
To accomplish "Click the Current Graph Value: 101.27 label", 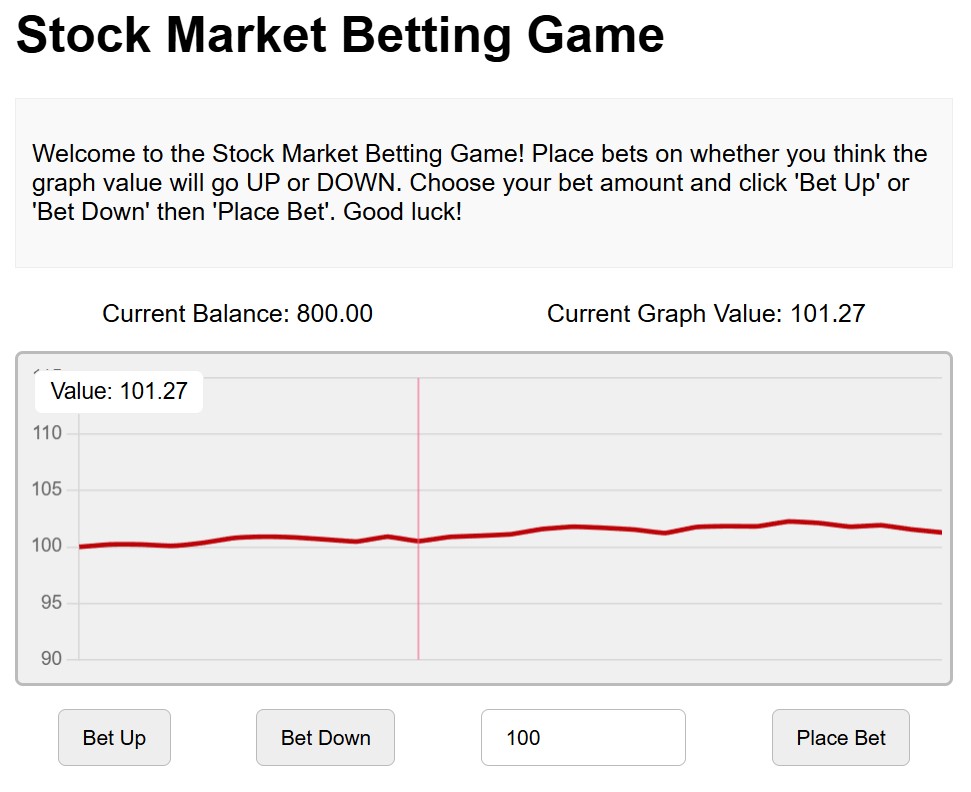I will pos(707,313).
